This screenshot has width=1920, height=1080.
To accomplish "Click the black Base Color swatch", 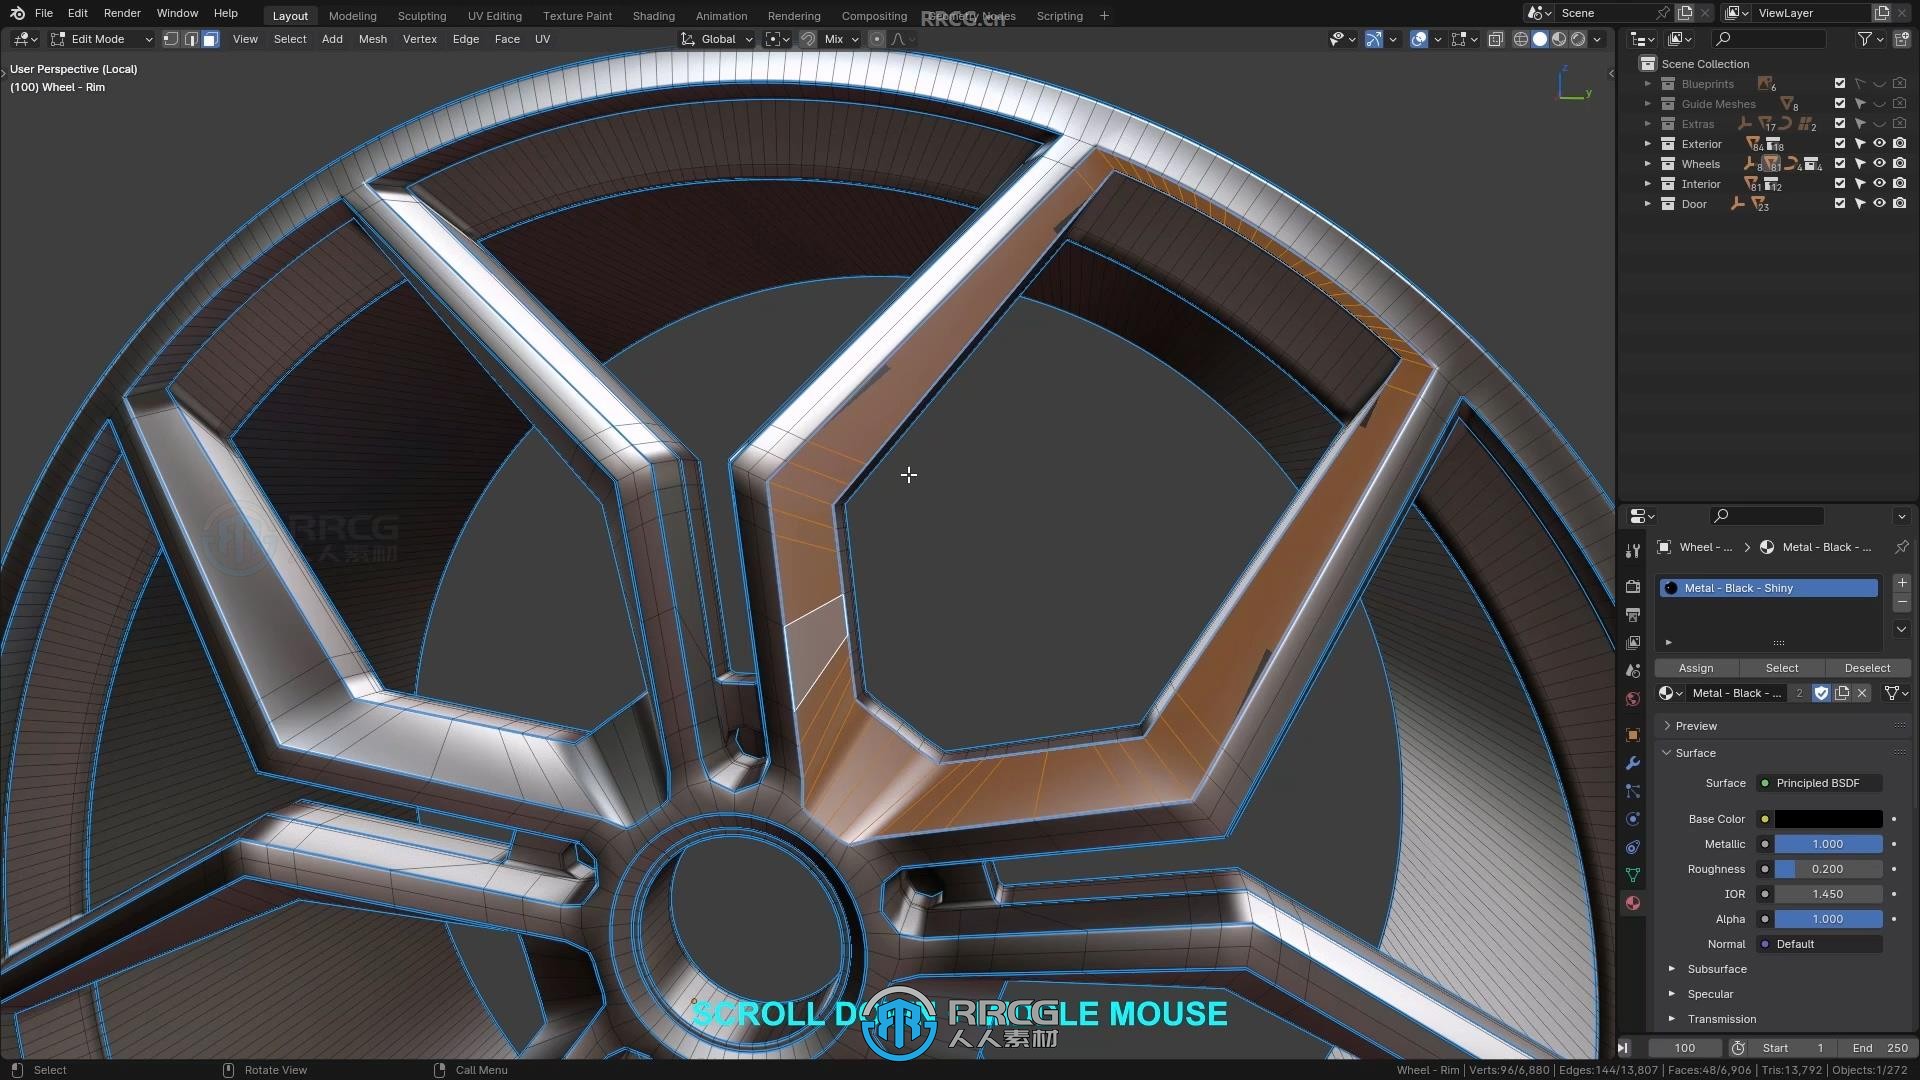I will 1828,819.
